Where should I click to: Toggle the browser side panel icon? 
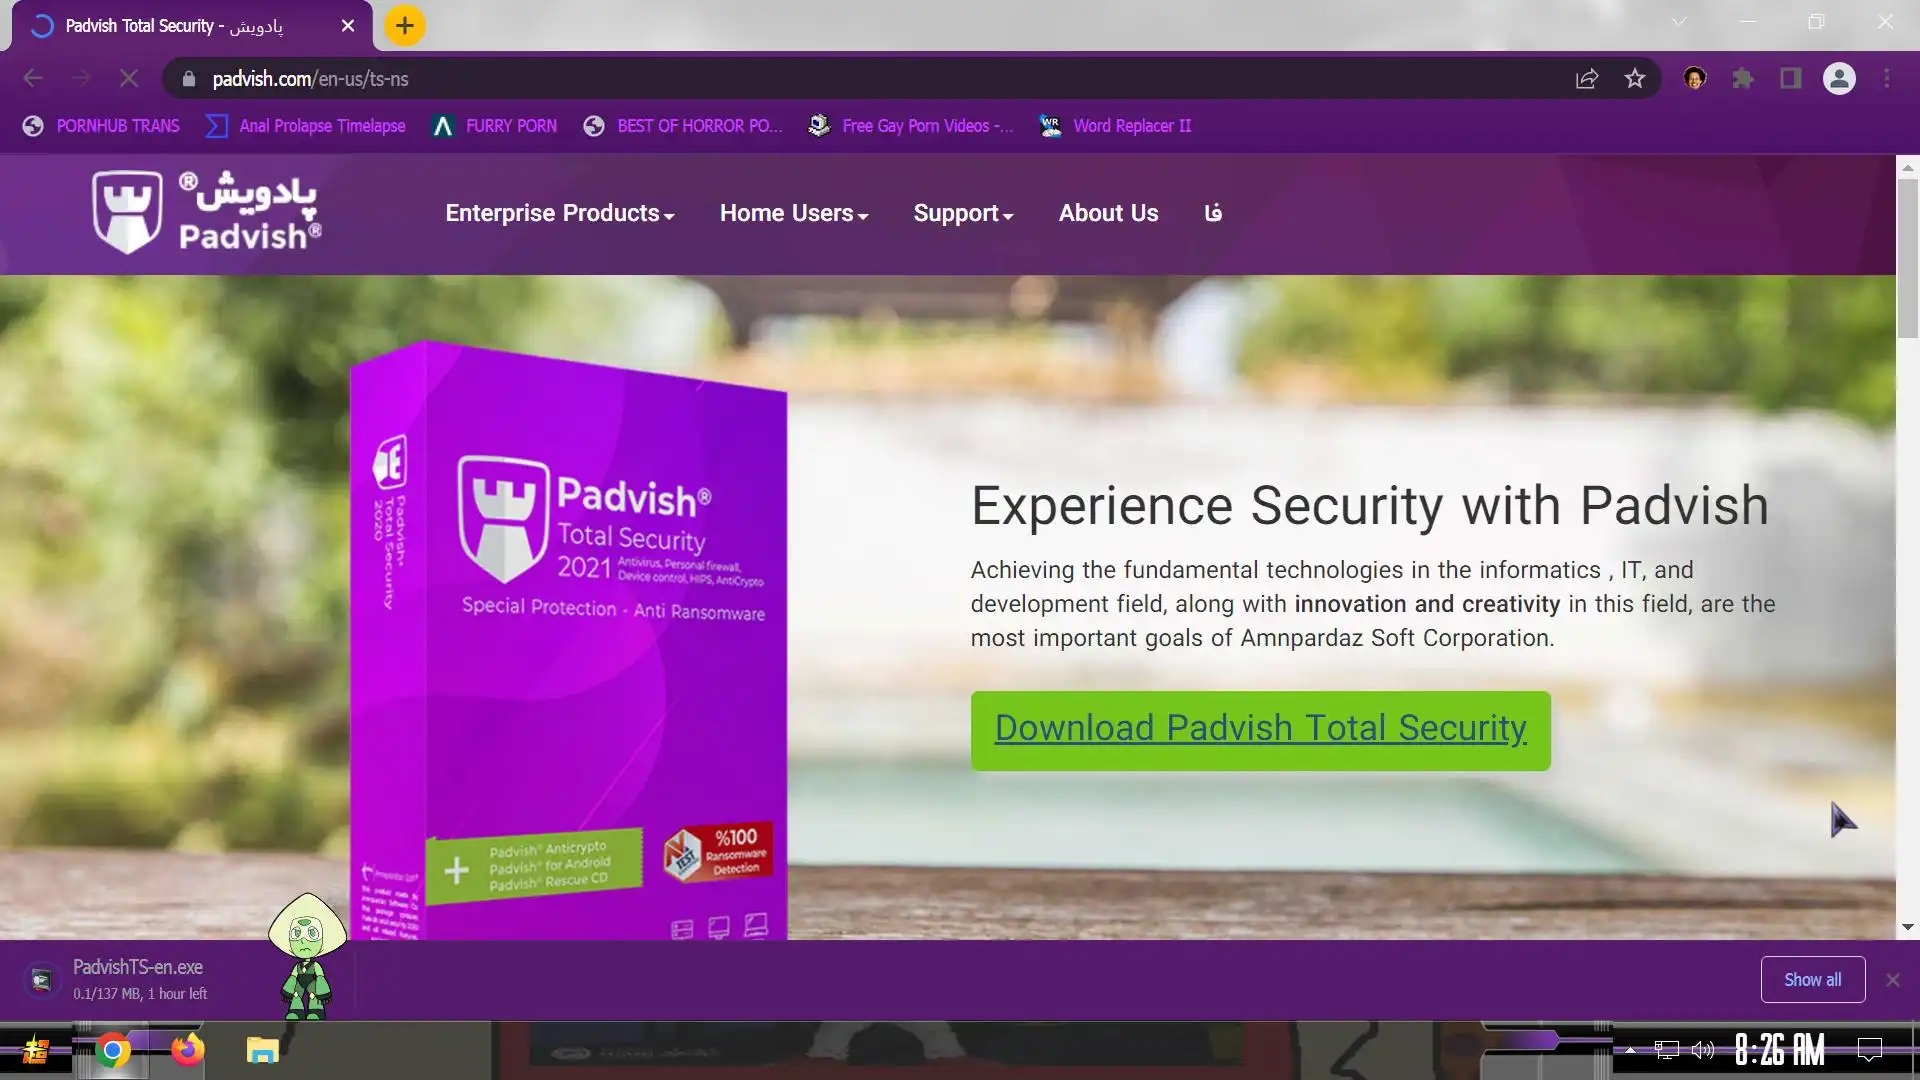point(1790,78)
